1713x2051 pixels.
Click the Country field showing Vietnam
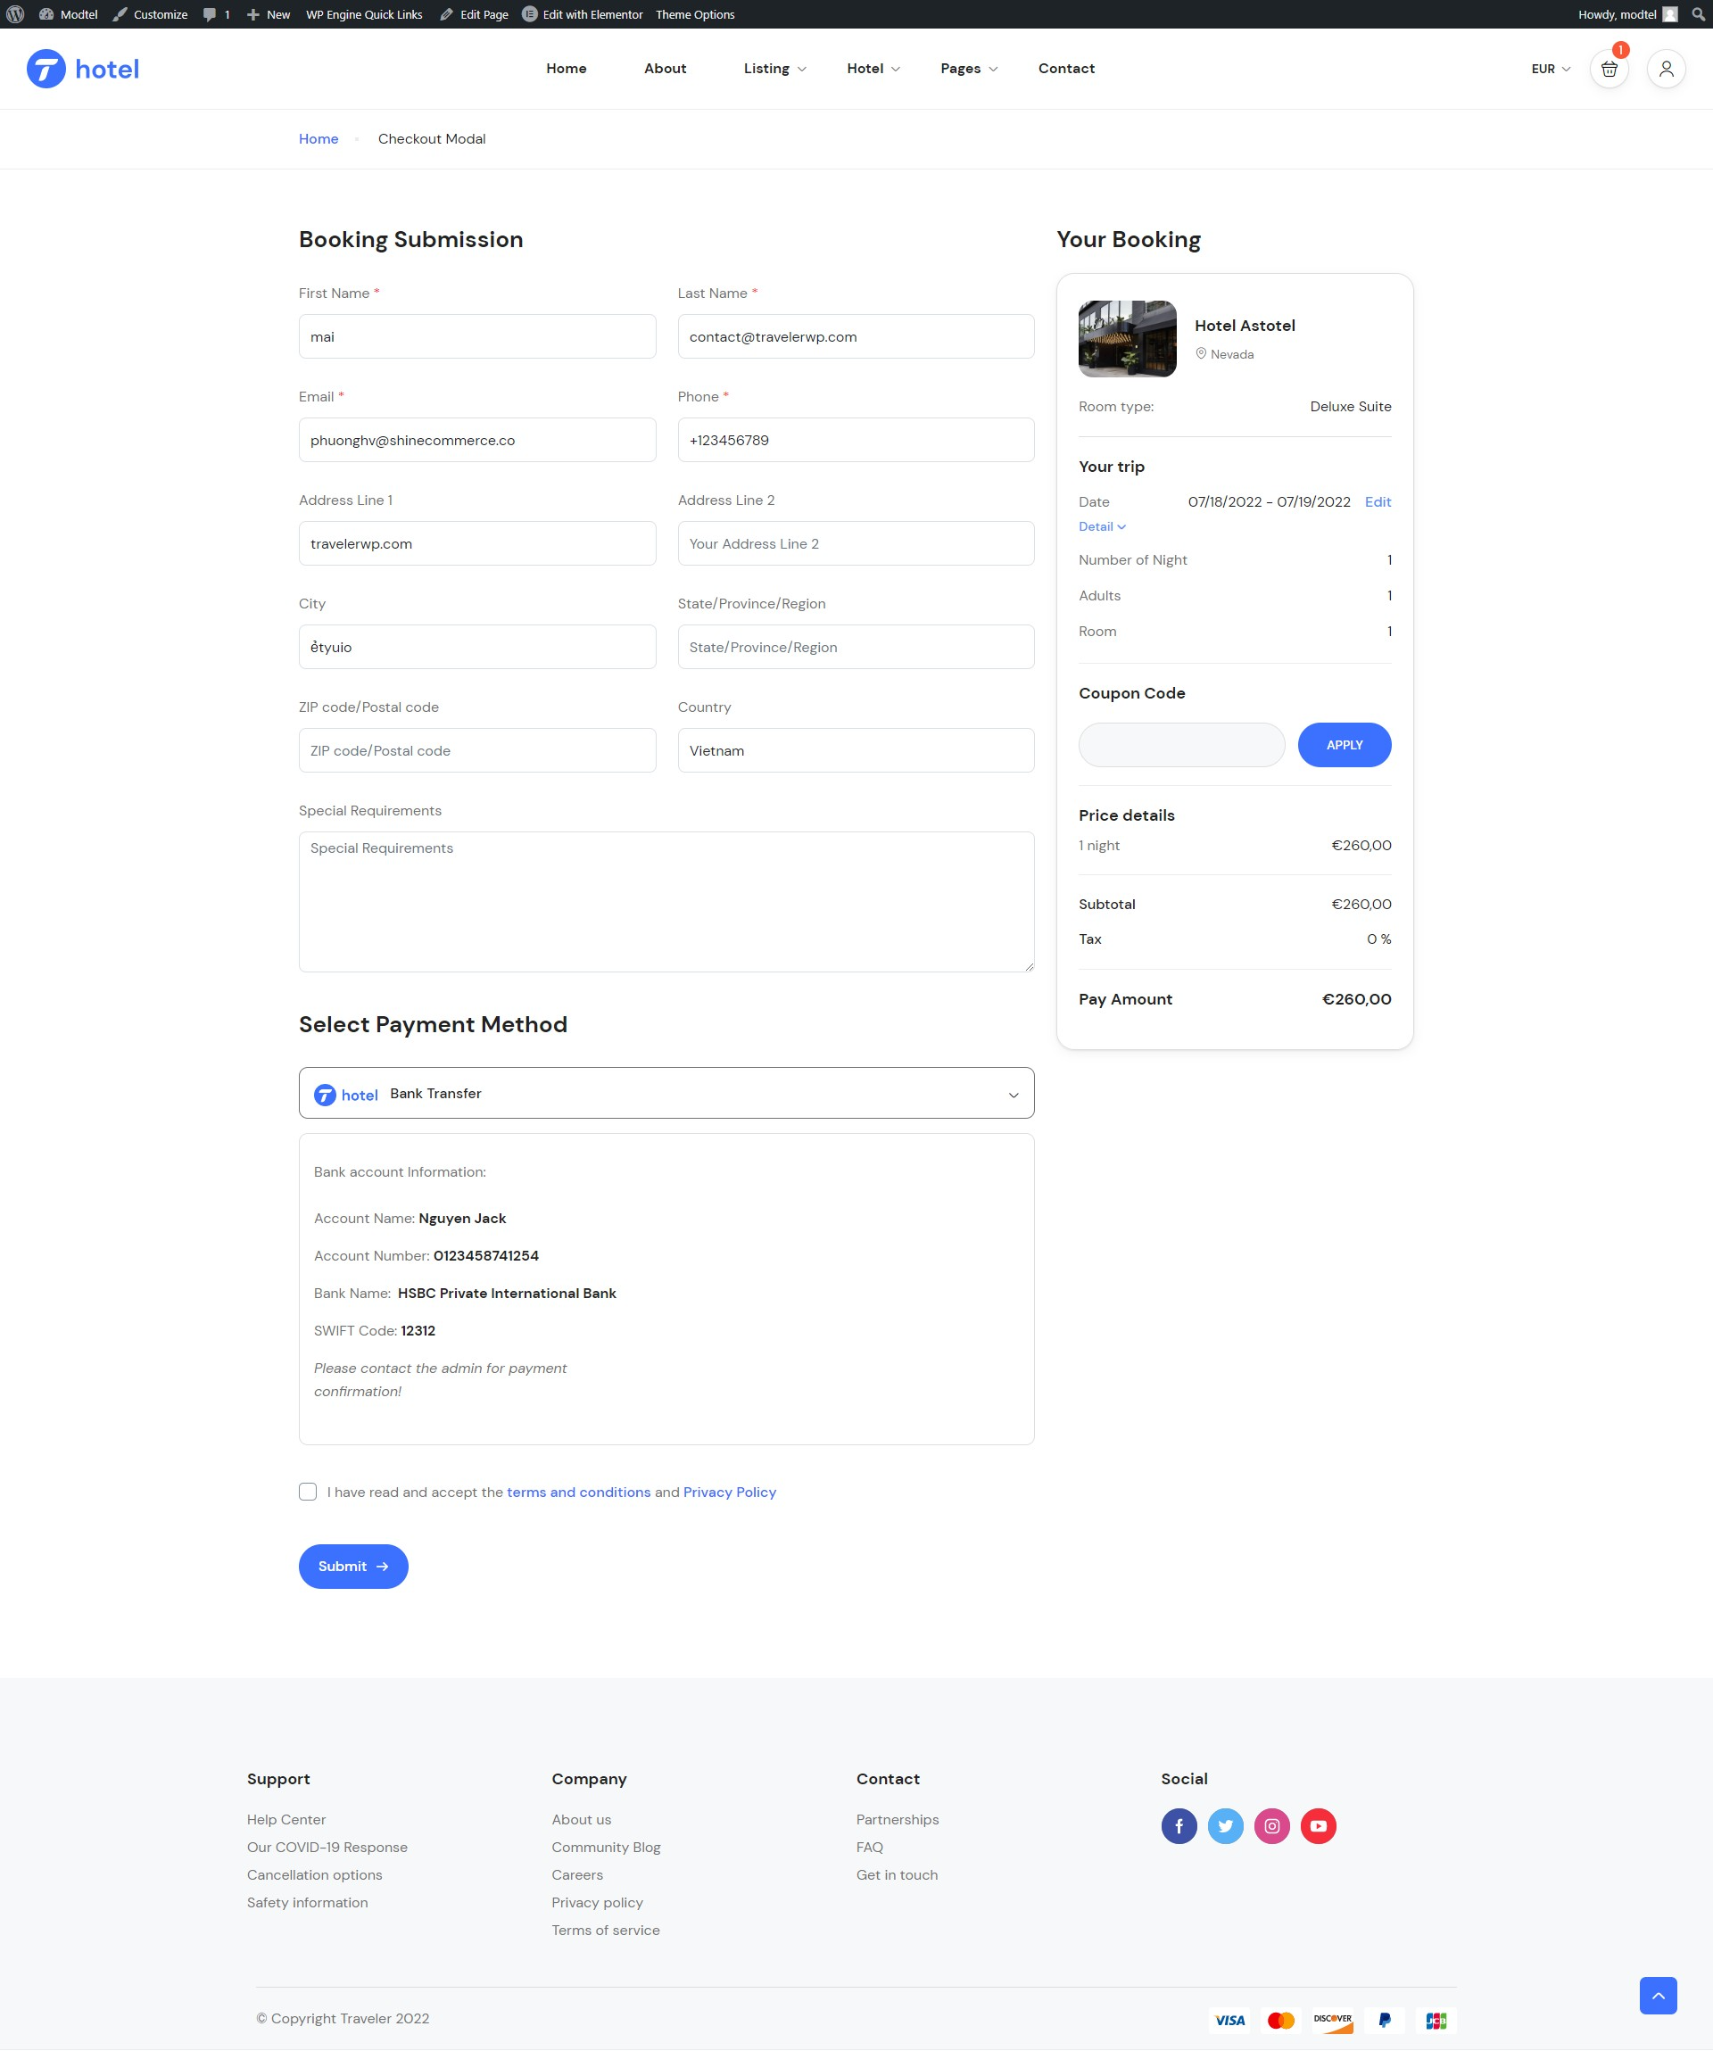[856, 751]
